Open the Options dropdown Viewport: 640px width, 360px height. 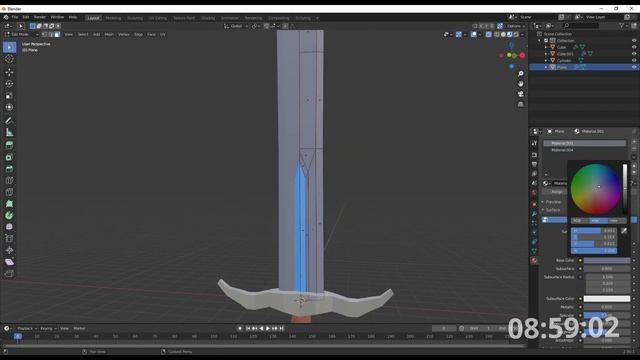516,26
